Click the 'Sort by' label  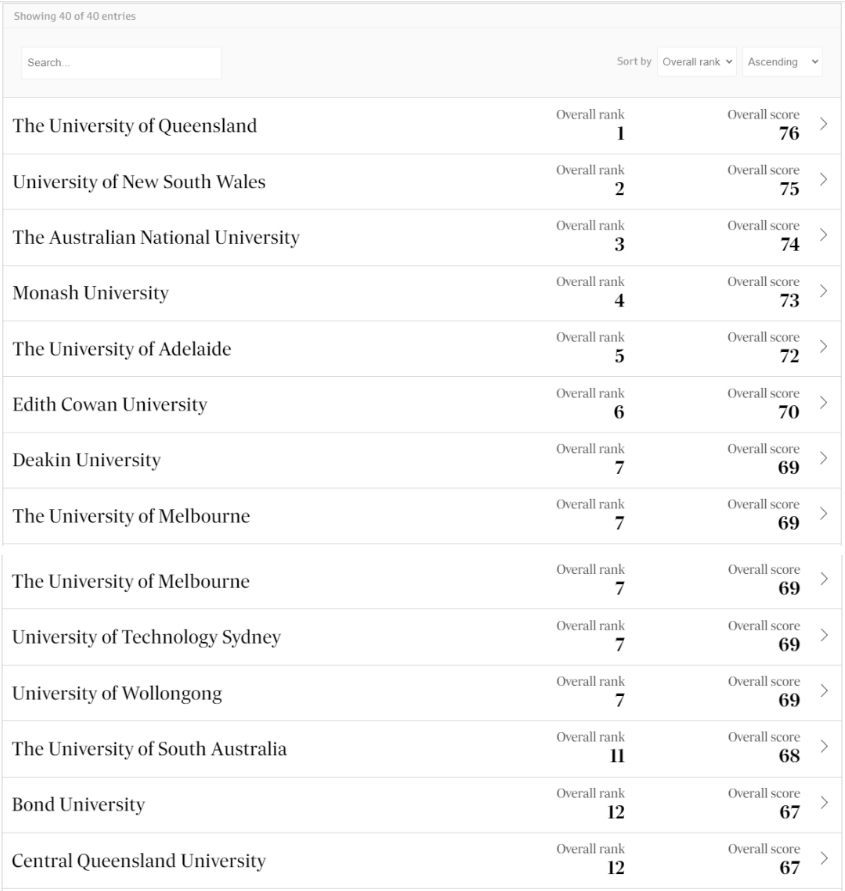(x=634, y=61)
